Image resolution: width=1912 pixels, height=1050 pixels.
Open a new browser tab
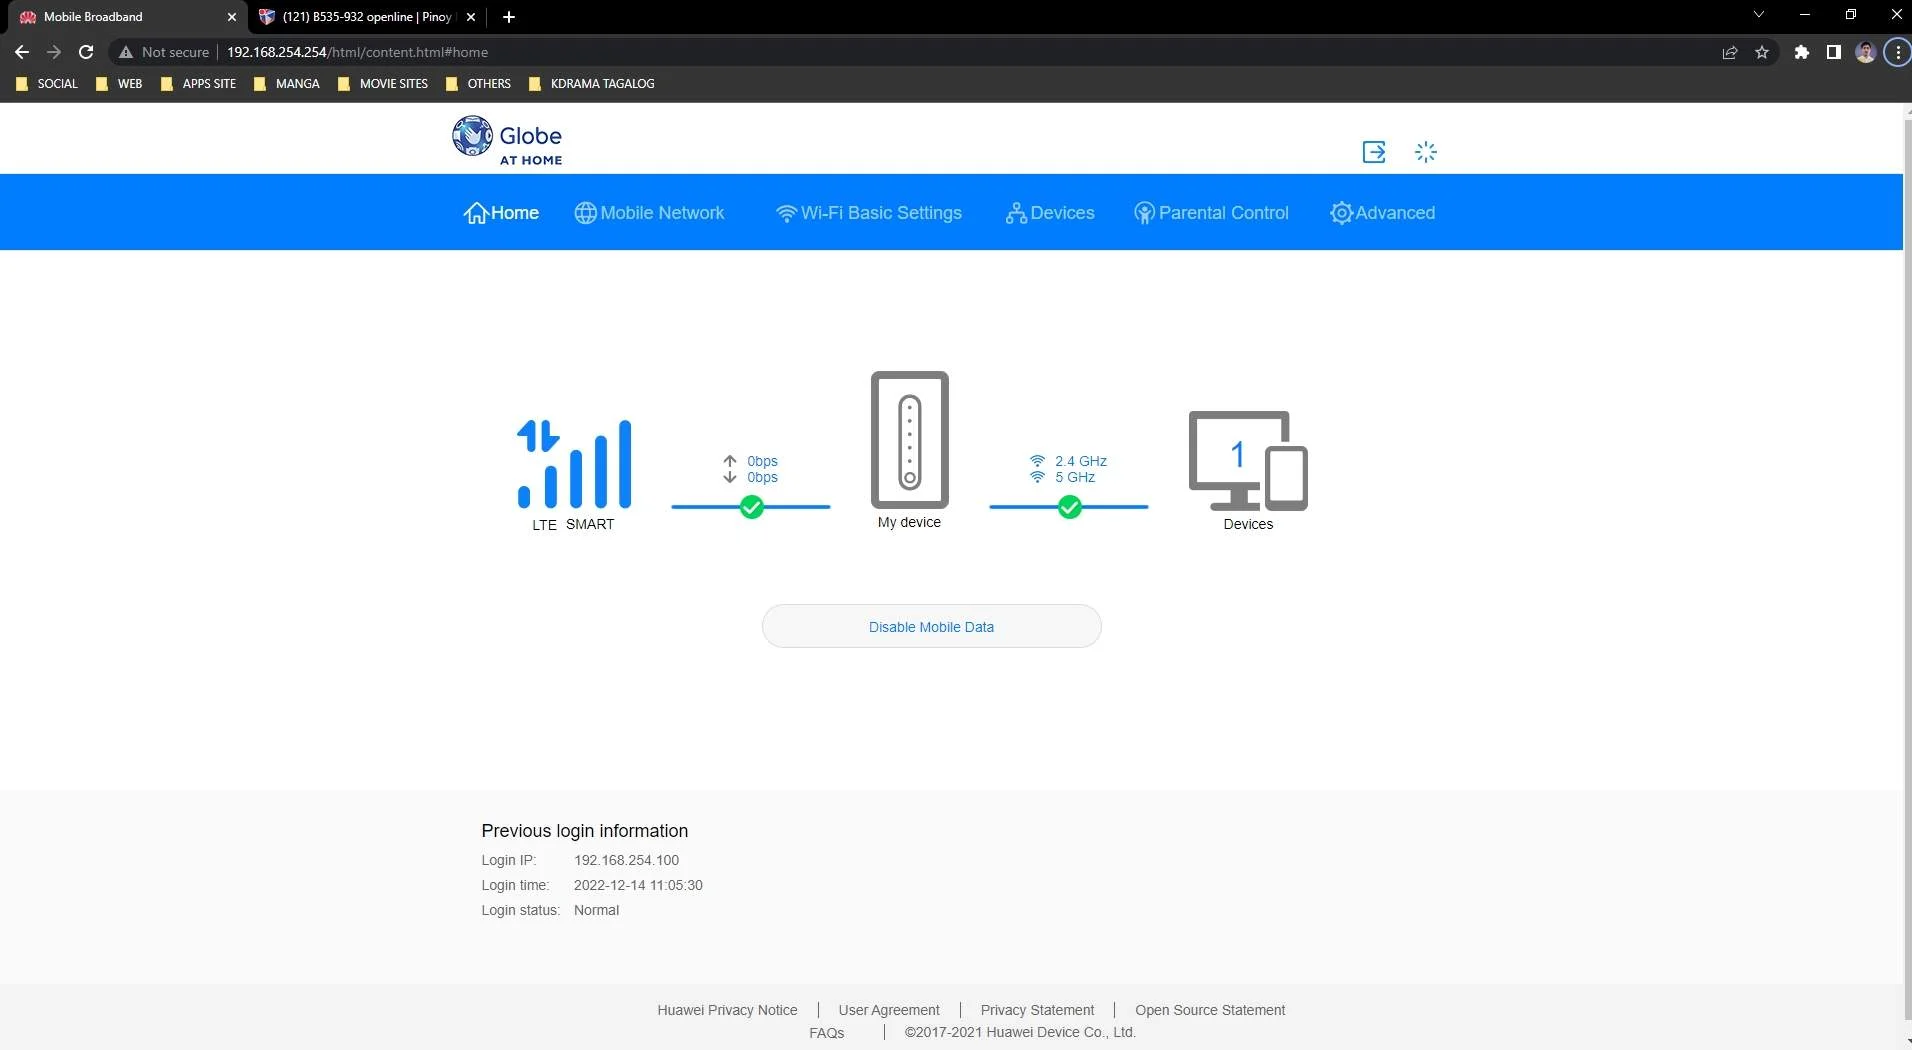tap(509, 17)
